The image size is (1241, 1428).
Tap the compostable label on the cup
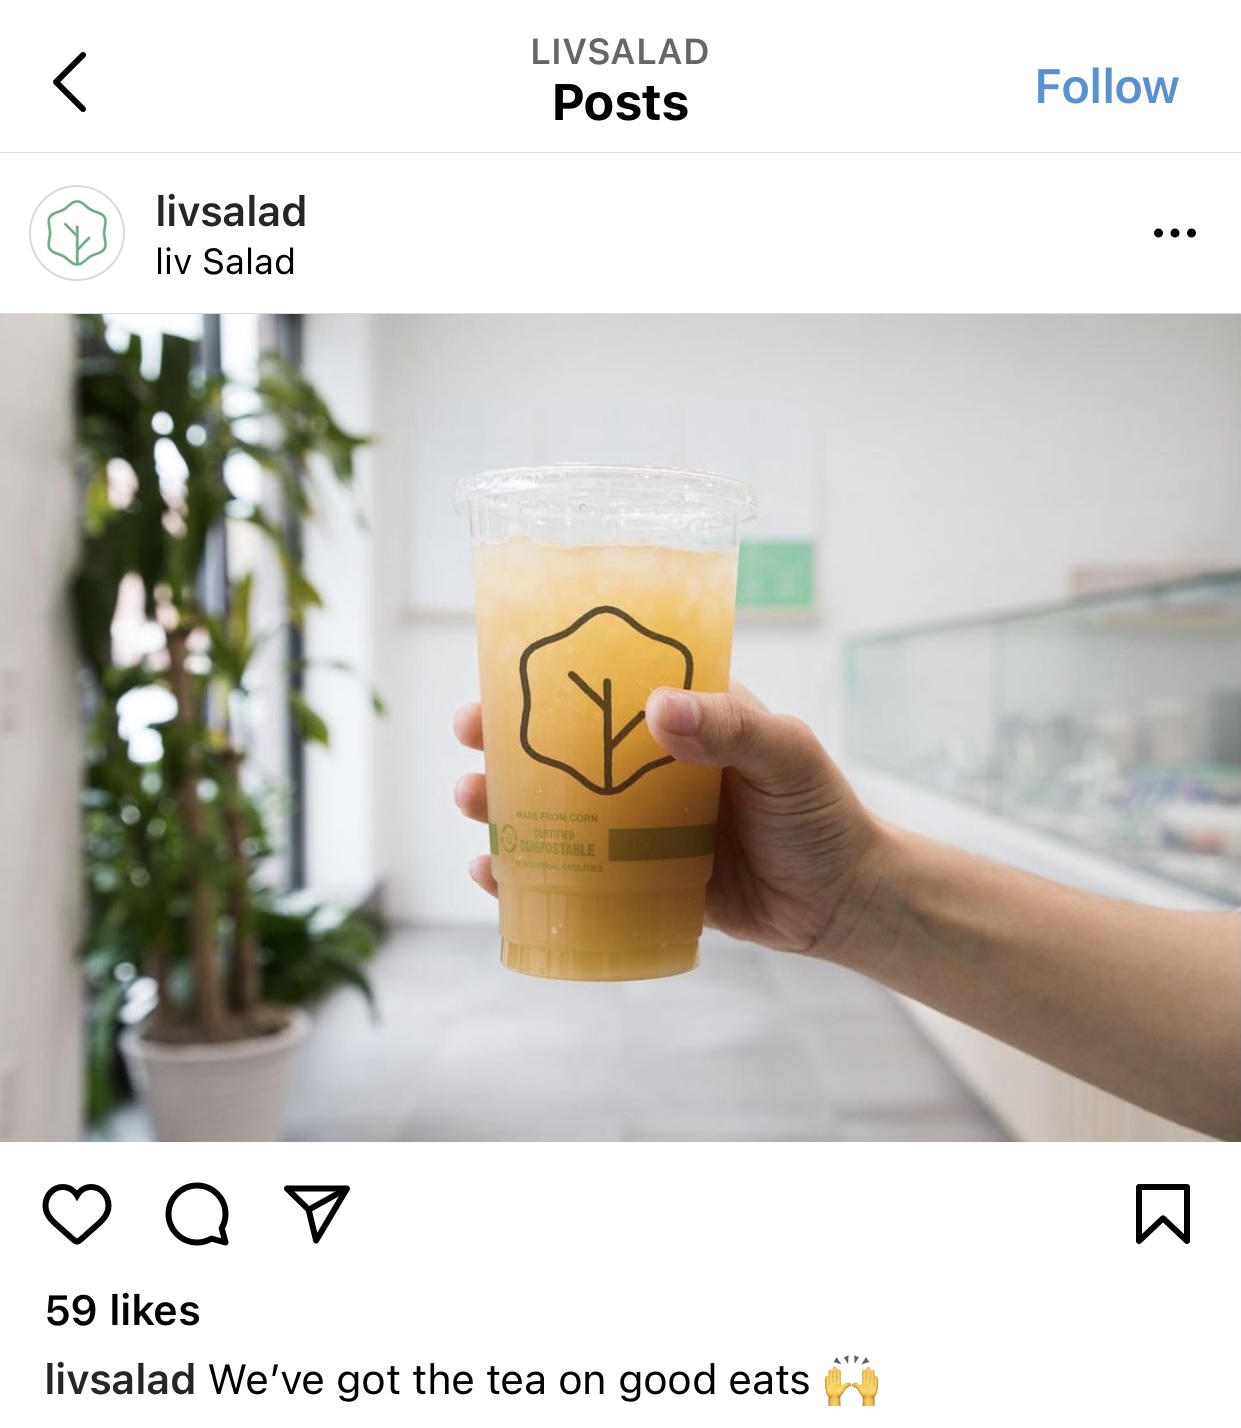[x=557, y=842]
